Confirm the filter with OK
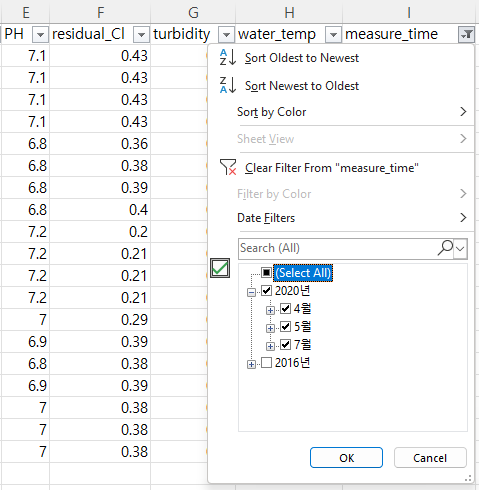The height and width of the screenshot is (490, 479). coord(346,458)
